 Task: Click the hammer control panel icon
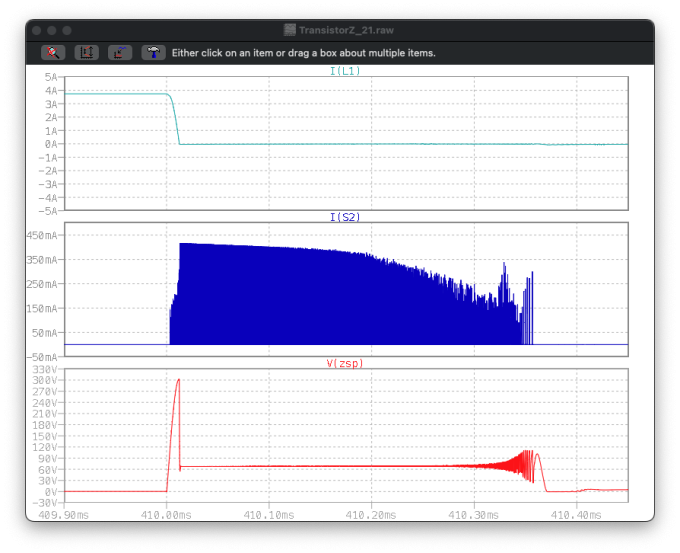point(153,52)
